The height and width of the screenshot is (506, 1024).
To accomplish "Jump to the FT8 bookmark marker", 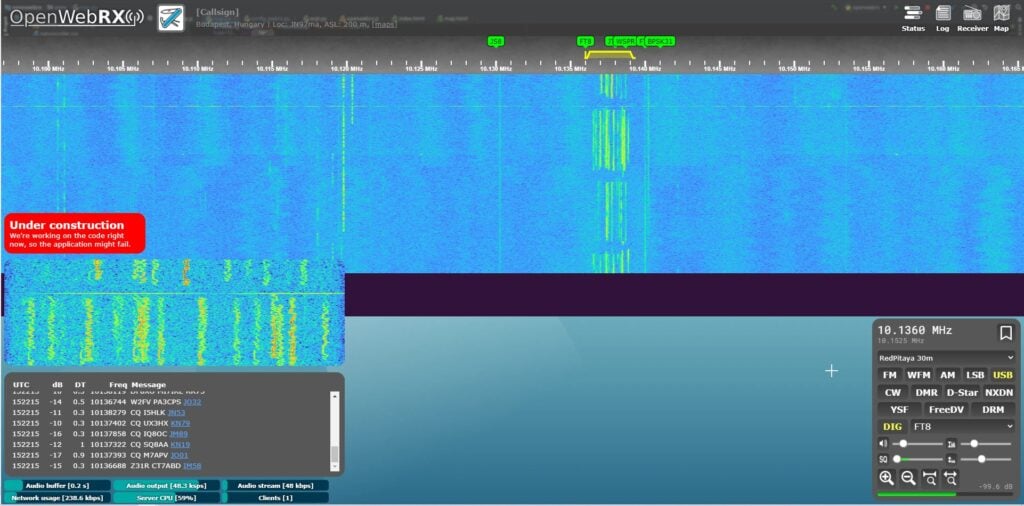I will coord(584,42).
